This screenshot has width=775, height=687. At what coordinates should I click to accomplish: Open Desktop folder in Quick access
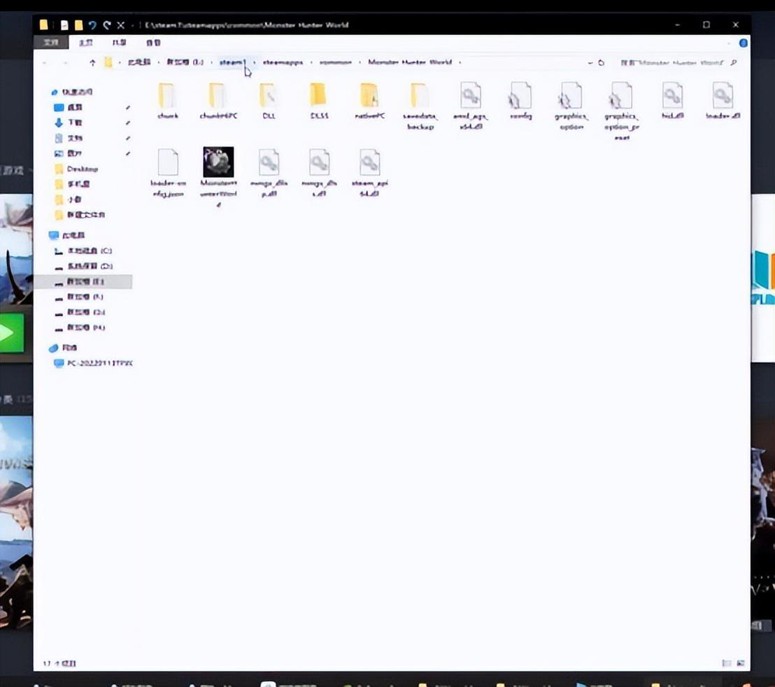[82, 169]
